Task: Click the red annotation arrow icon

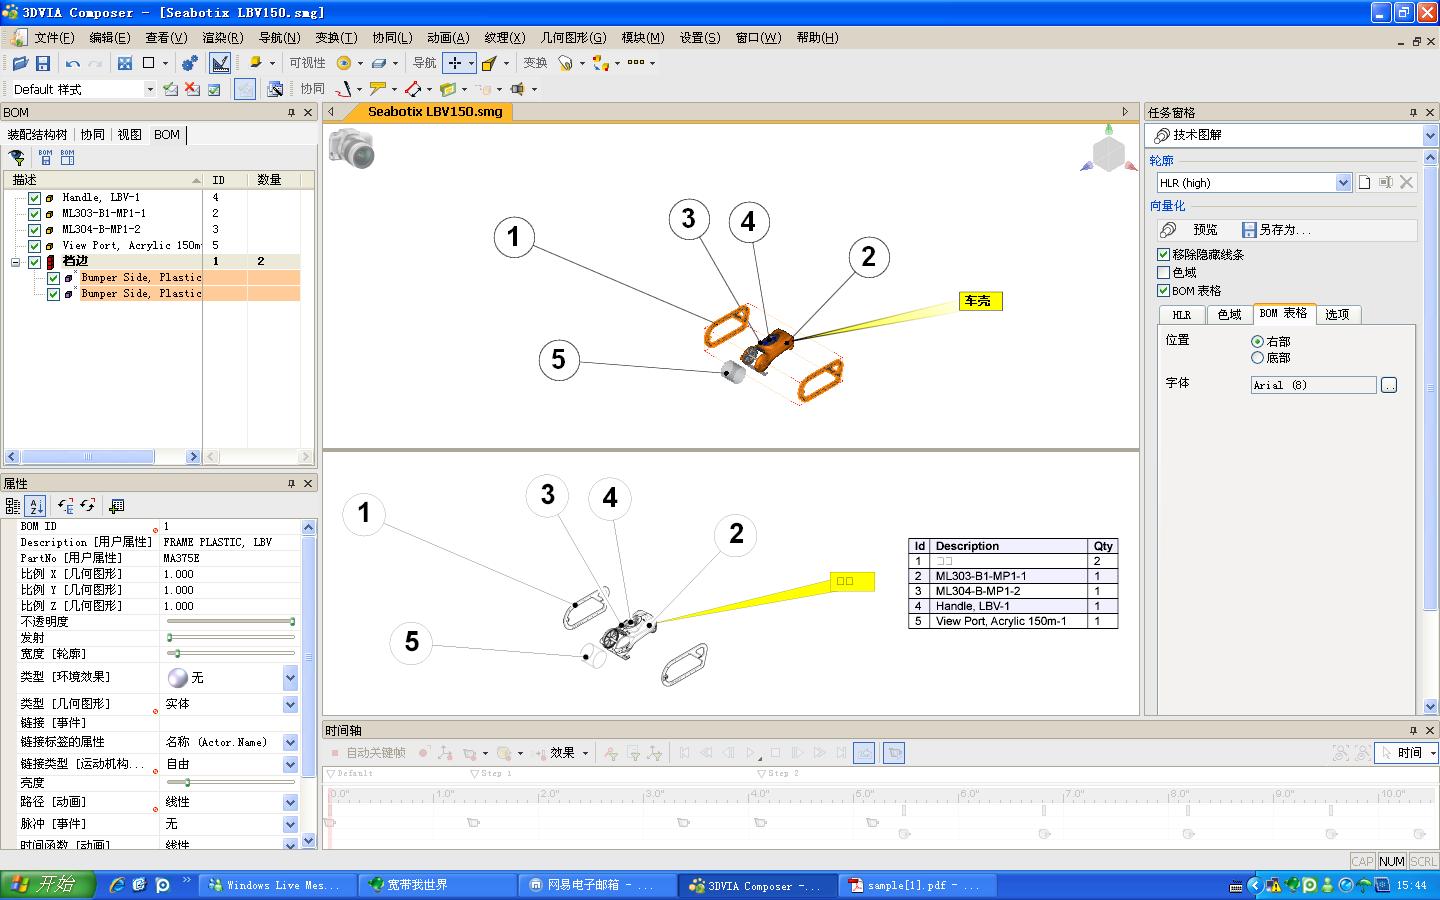Action: tap(344, 89)
